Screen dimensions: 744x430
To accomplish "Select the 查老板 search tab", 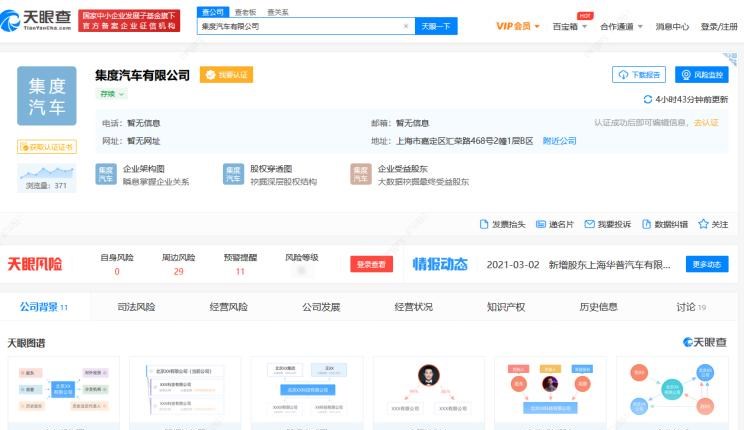I will click(245, 12).
